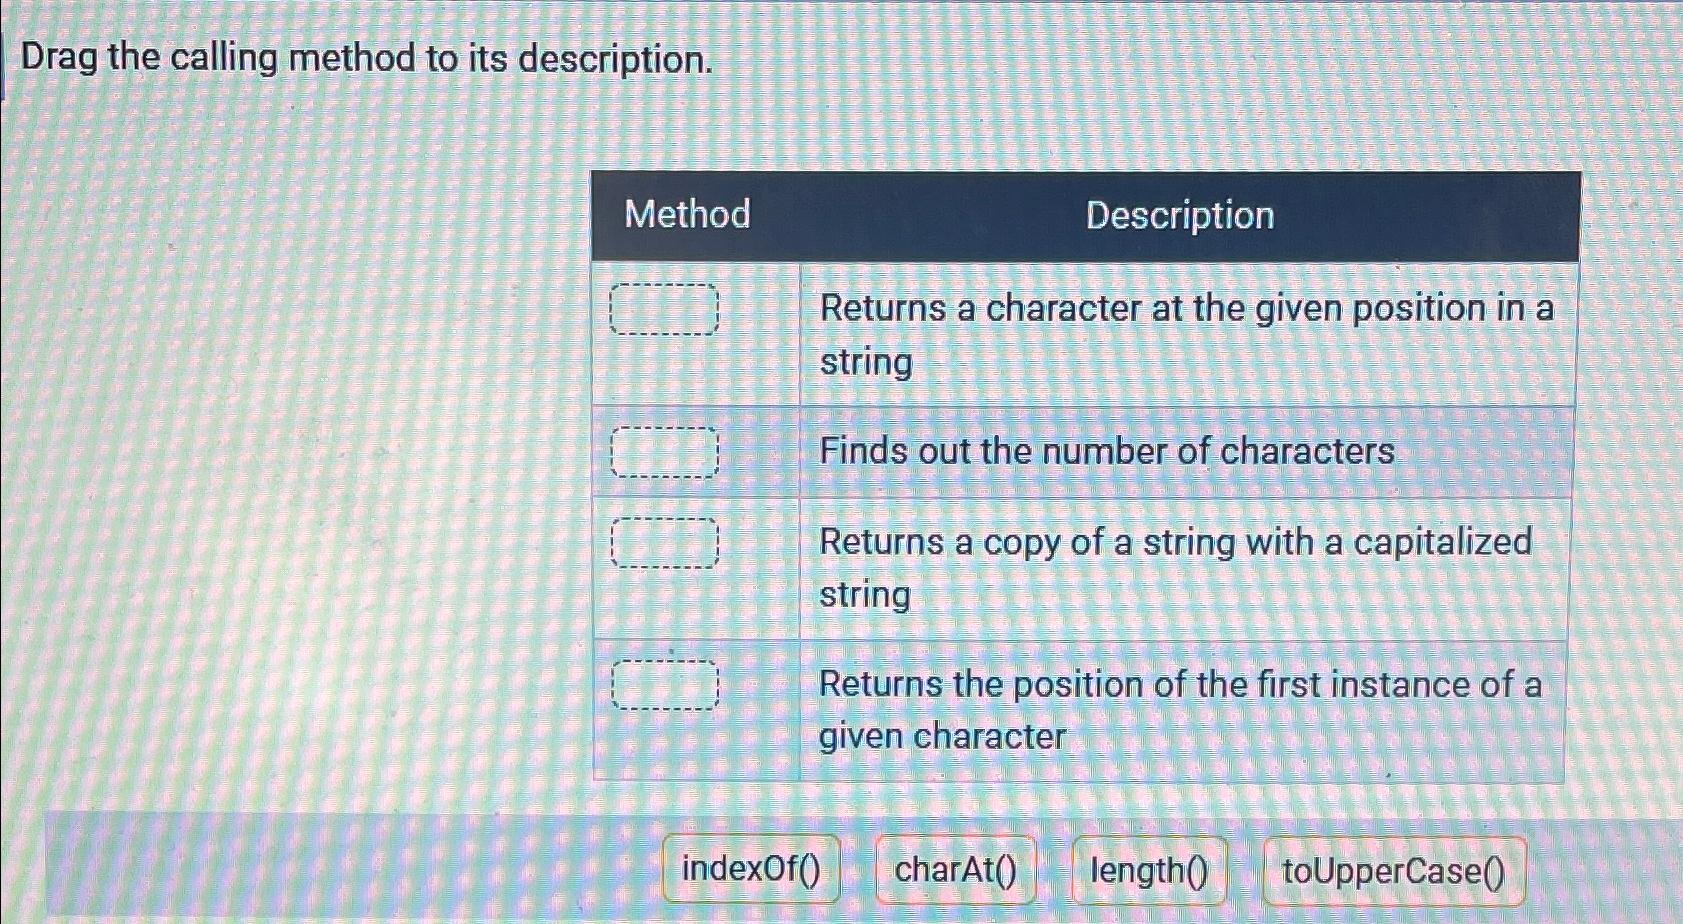Image resolution: width=1683 pixels, height=924 pixels.
Task: Click the empty drop zone for the charAt description
Action: pos(663,310)
